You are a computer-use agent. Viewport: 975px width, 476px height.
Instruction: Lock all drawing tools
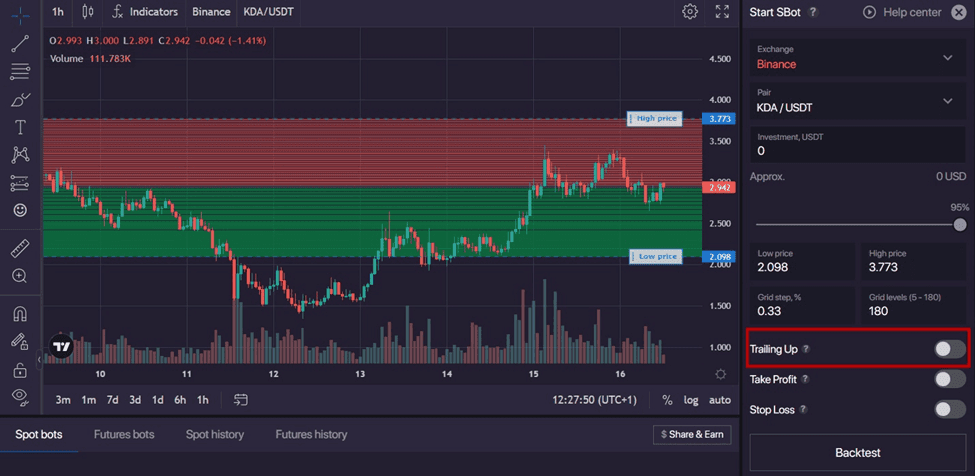[x=20, y=370]
